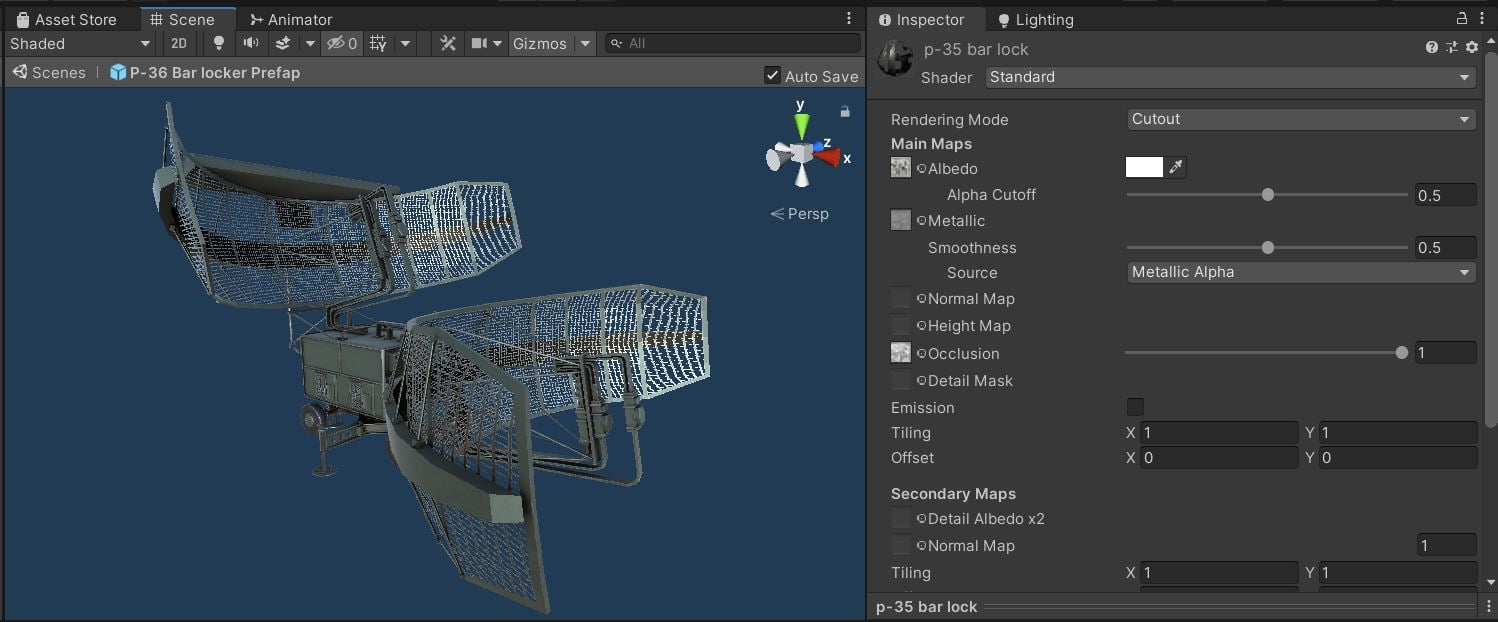
Task: Open the Shader dropdown set to Standard
Action: (1230, 77)
